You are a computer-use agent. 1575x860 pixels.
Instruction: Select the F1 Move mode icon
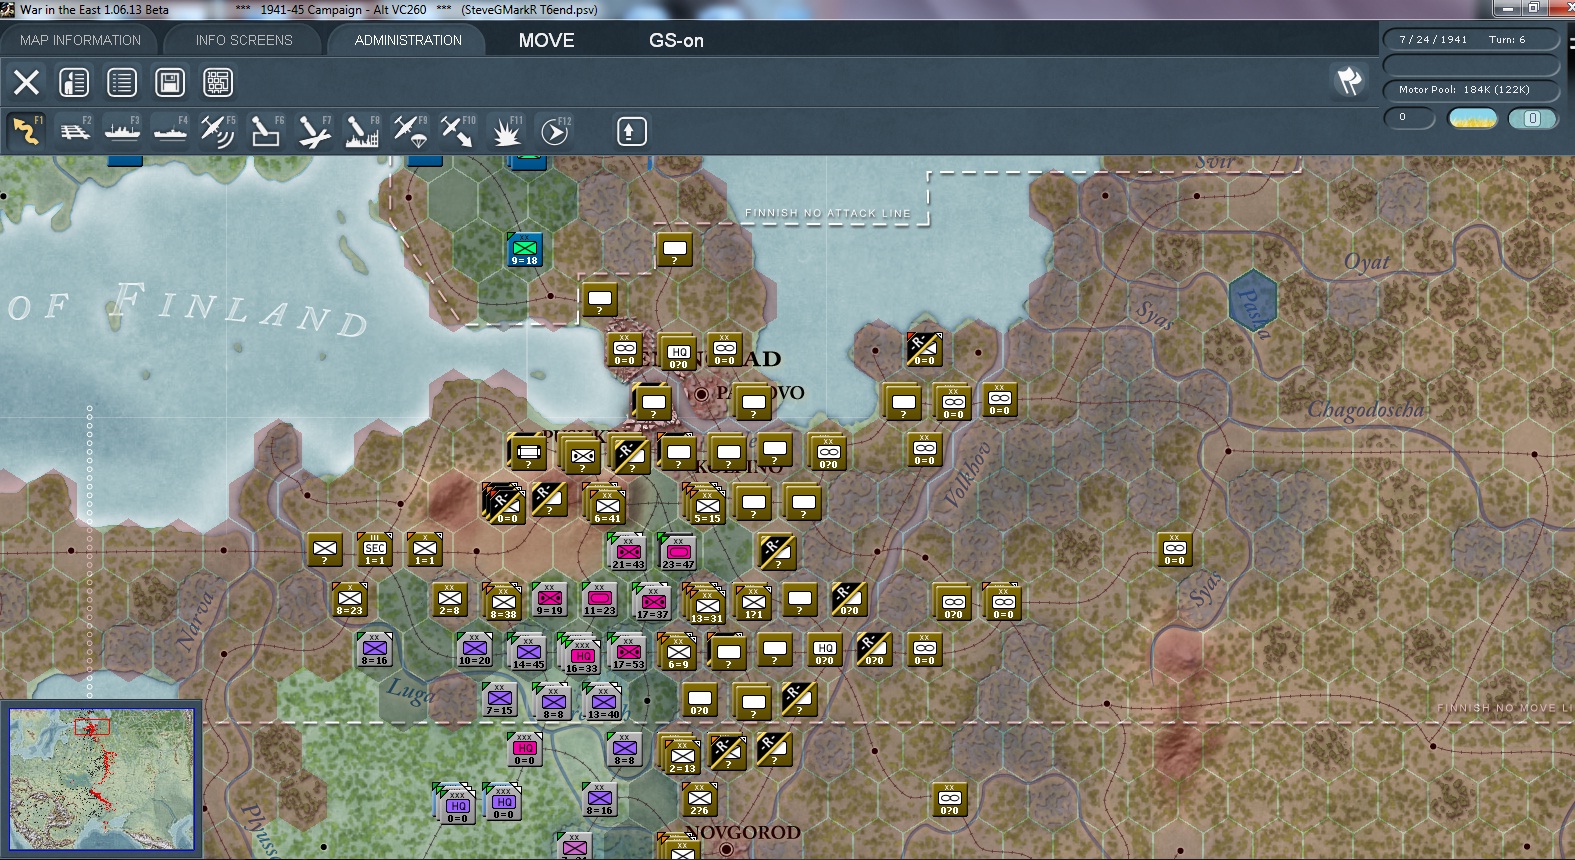click(x=27, y=131)
